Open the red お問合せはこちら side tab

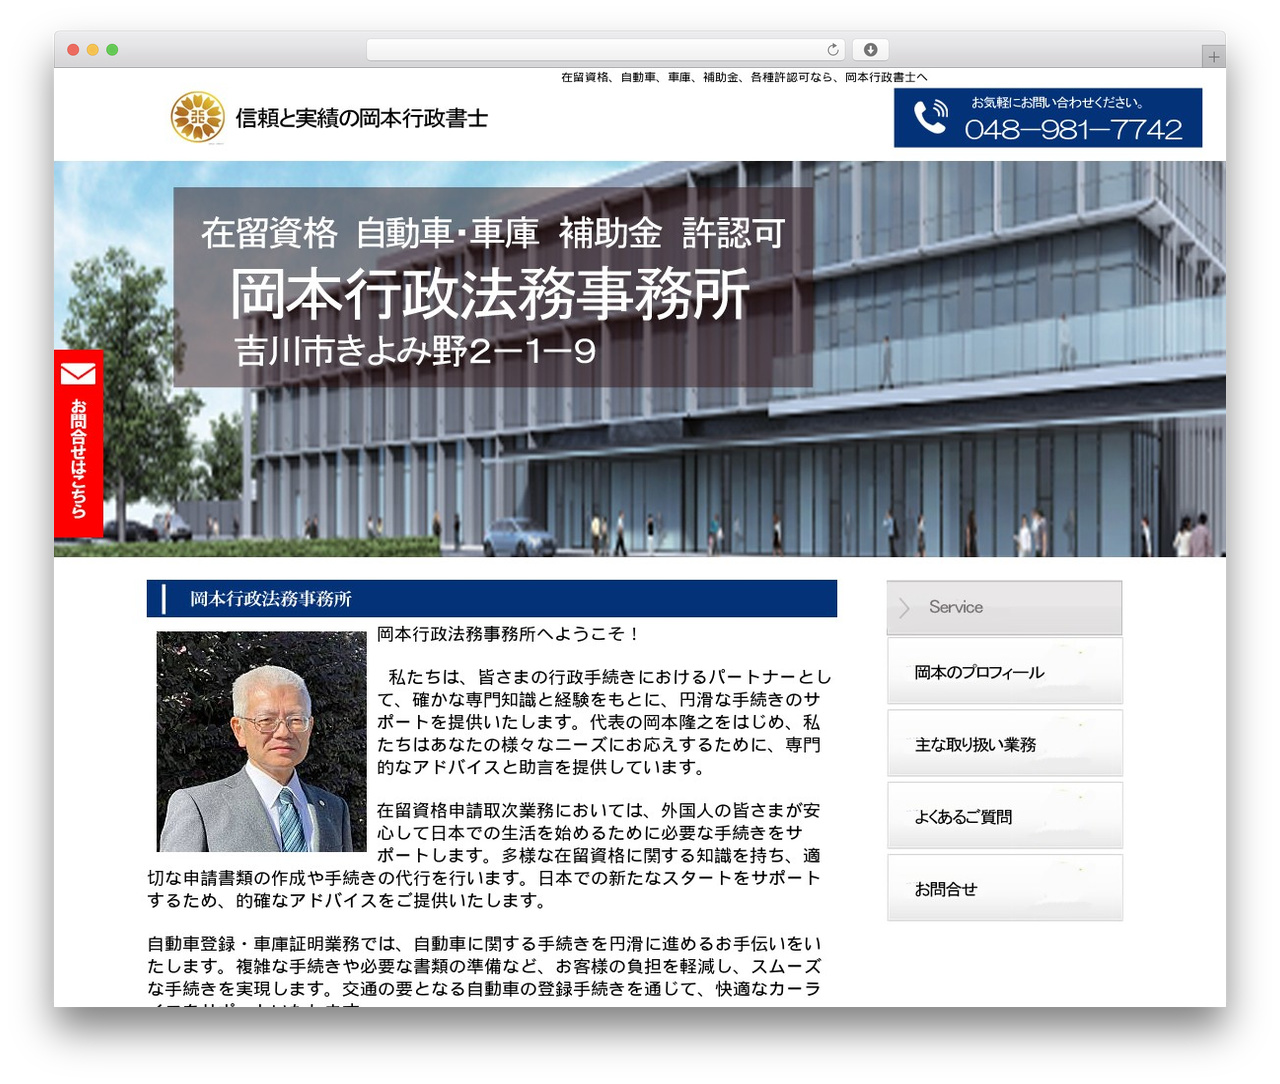pyautogui.click(x=78, y=443)
